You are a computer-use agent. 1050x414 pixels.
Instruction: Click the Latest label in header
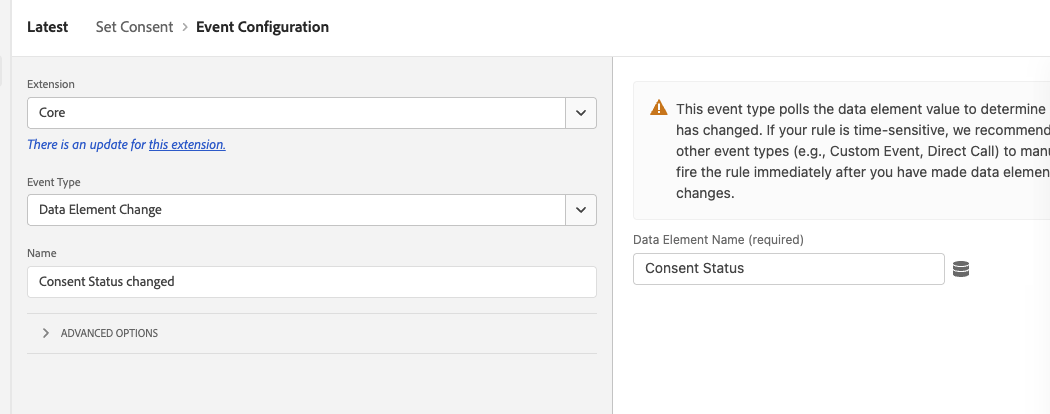pos(48,27)
